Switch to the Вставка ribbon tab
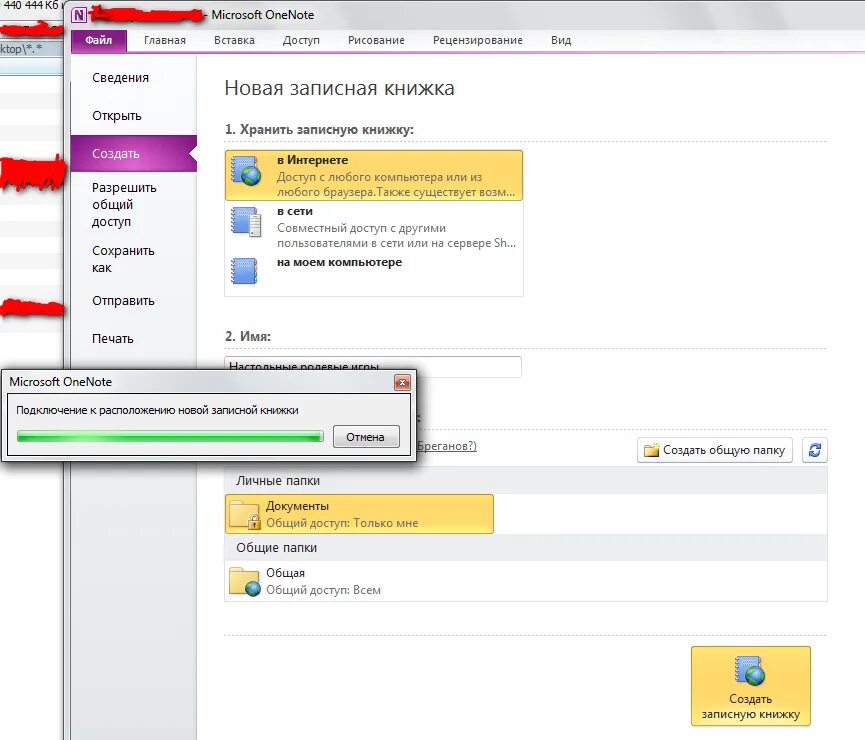 pyautogui.click(x=234, y=40)
